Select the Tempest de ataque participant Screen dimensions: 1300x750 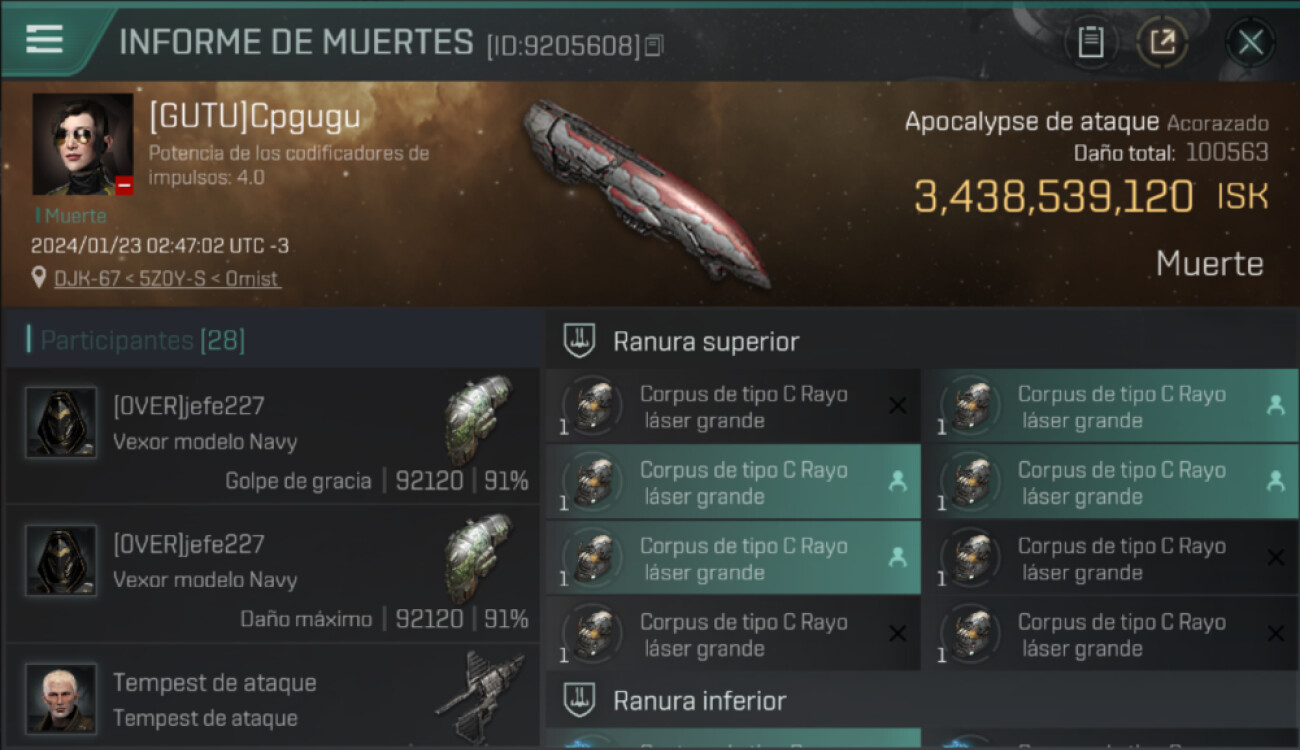point(273,696)
